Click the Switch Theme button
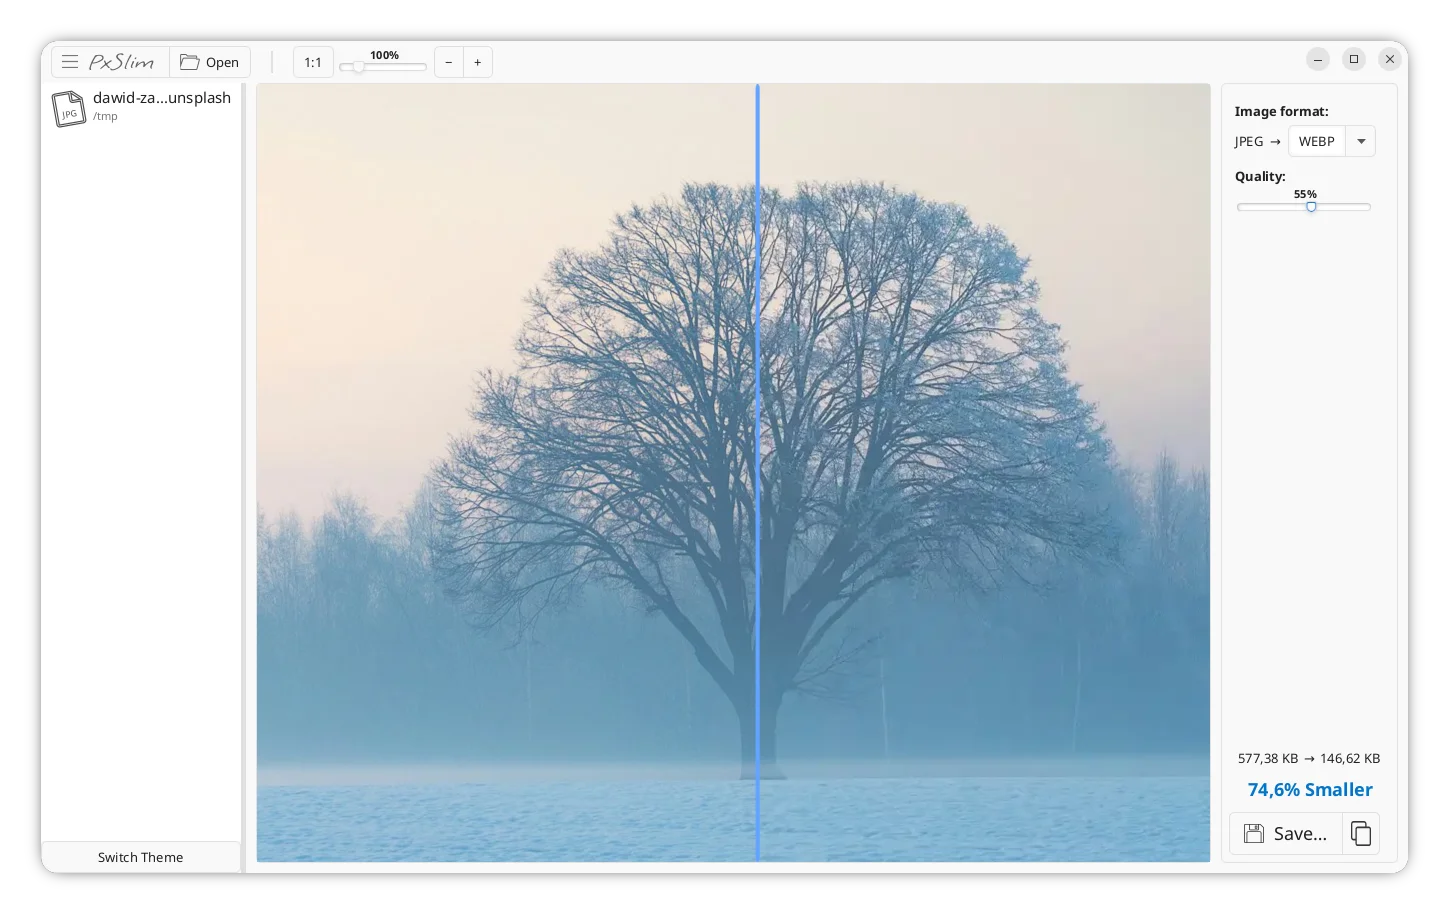Viewport: 1449px width, 914px height. pos(140,857)
